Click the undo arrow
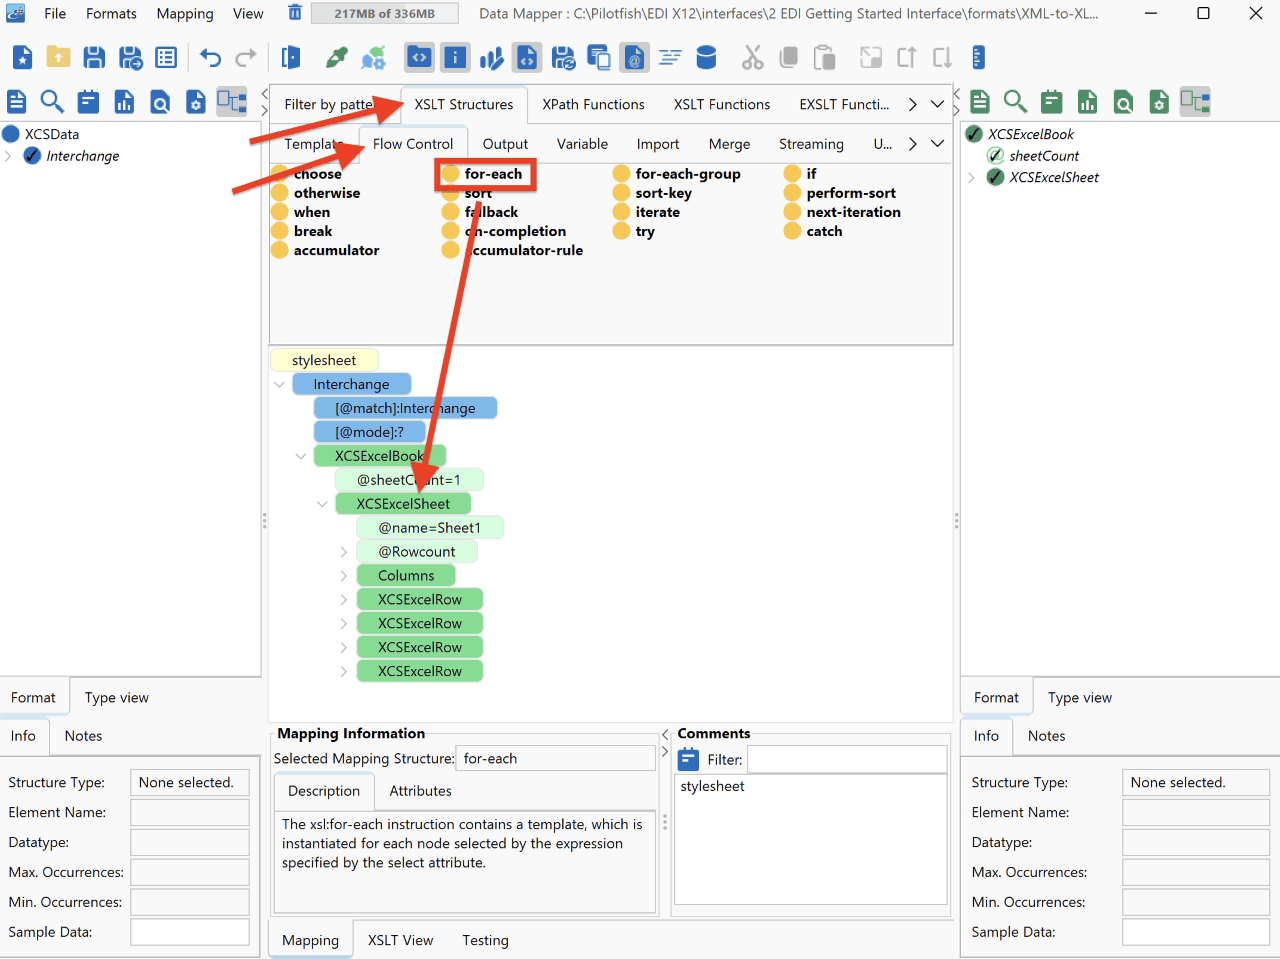 click(x=210, y=58)
